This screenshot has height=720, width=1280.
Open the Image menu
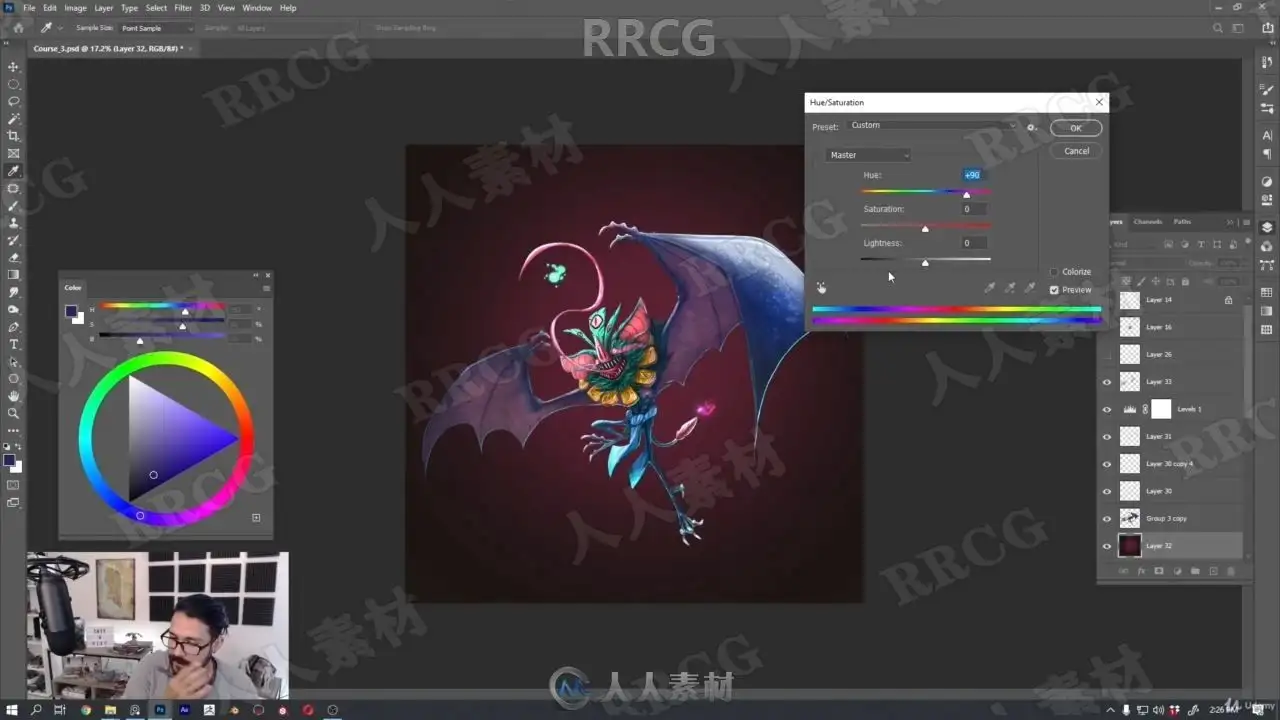[x=75, y=8]
